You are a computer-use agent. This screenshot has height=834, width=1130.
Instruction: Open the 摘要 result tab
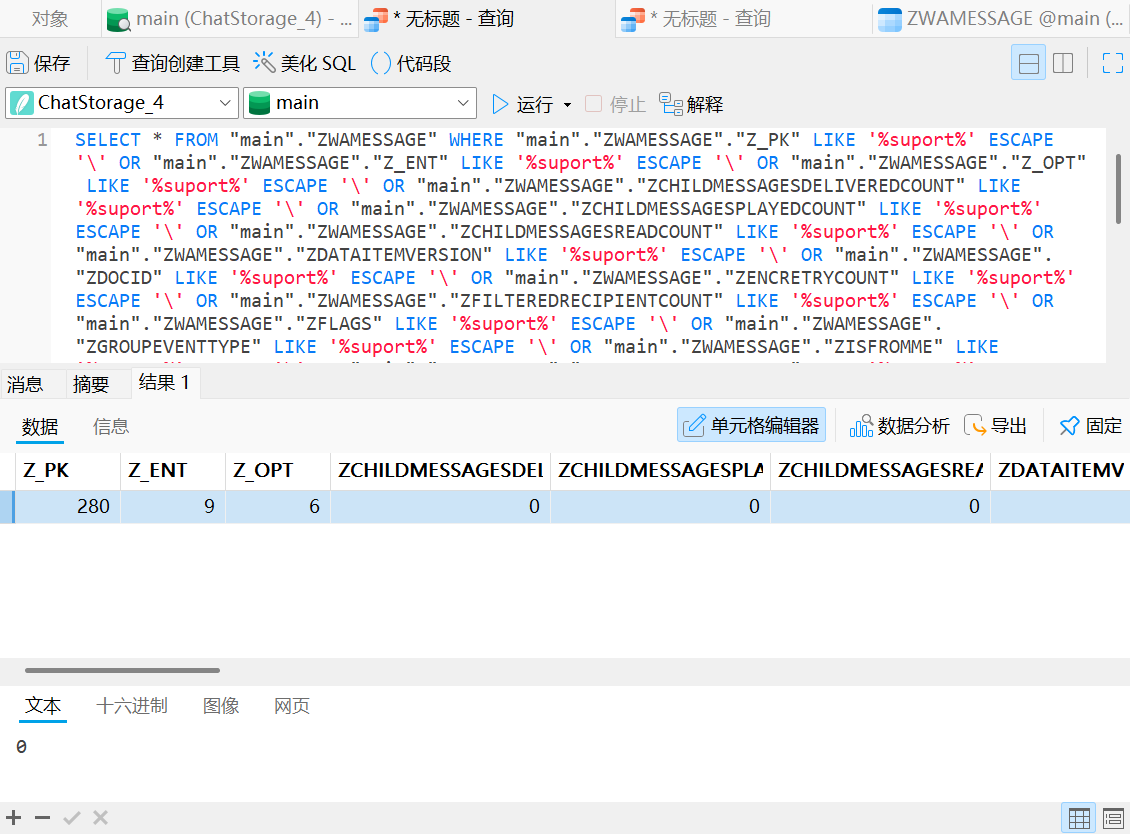(91, 383)
